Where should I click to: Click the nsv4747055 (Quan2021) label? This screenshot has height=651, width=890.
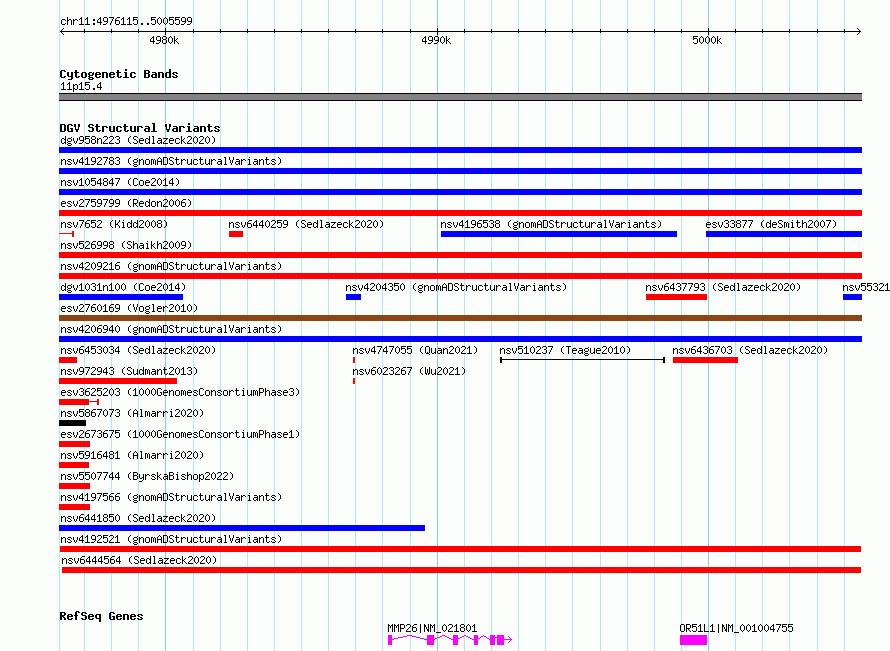click(415, 350)
